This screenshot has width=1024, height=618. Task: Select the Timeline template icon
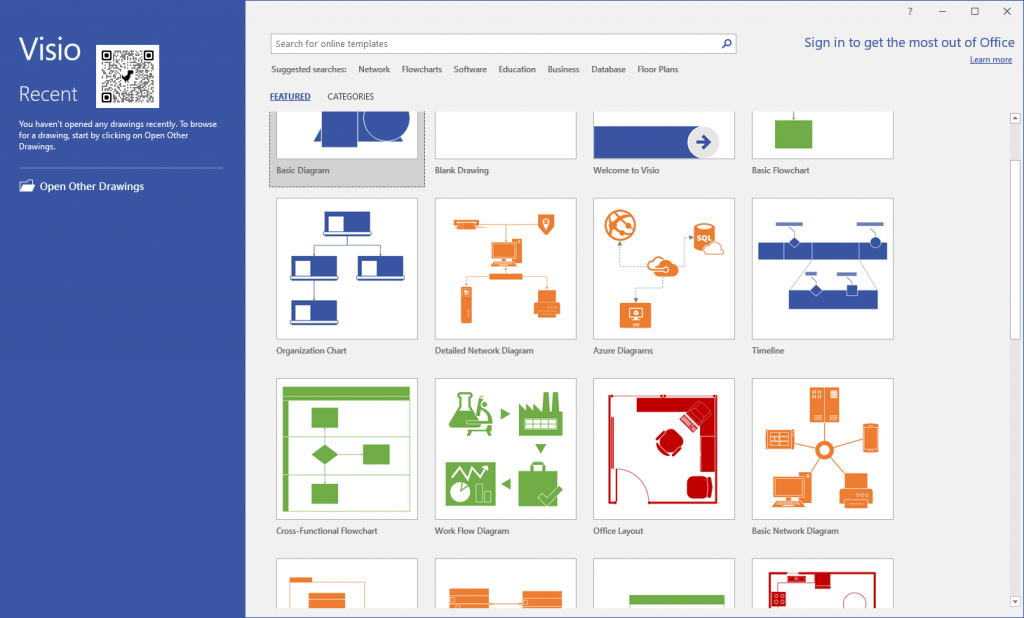(821, 267)
